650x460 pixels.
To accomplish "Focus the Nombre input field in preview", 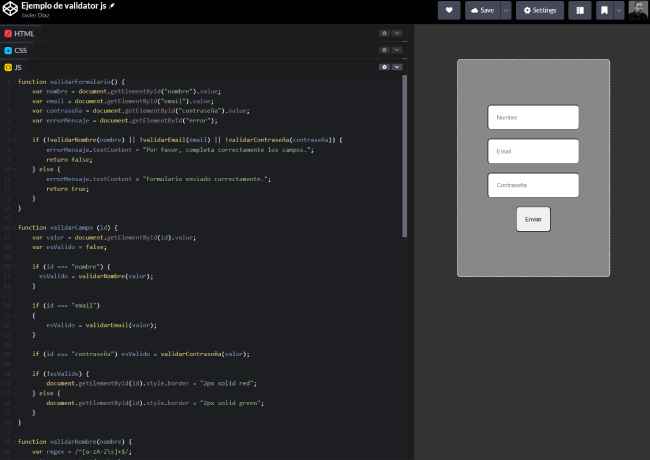I will pos(533,117).
